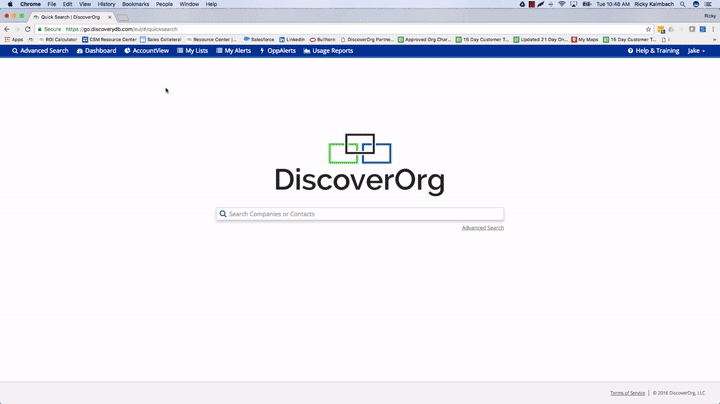The image size is (720, 404).
Task: Open Spotlight search in the menu bar
Action: coord(683,4)
